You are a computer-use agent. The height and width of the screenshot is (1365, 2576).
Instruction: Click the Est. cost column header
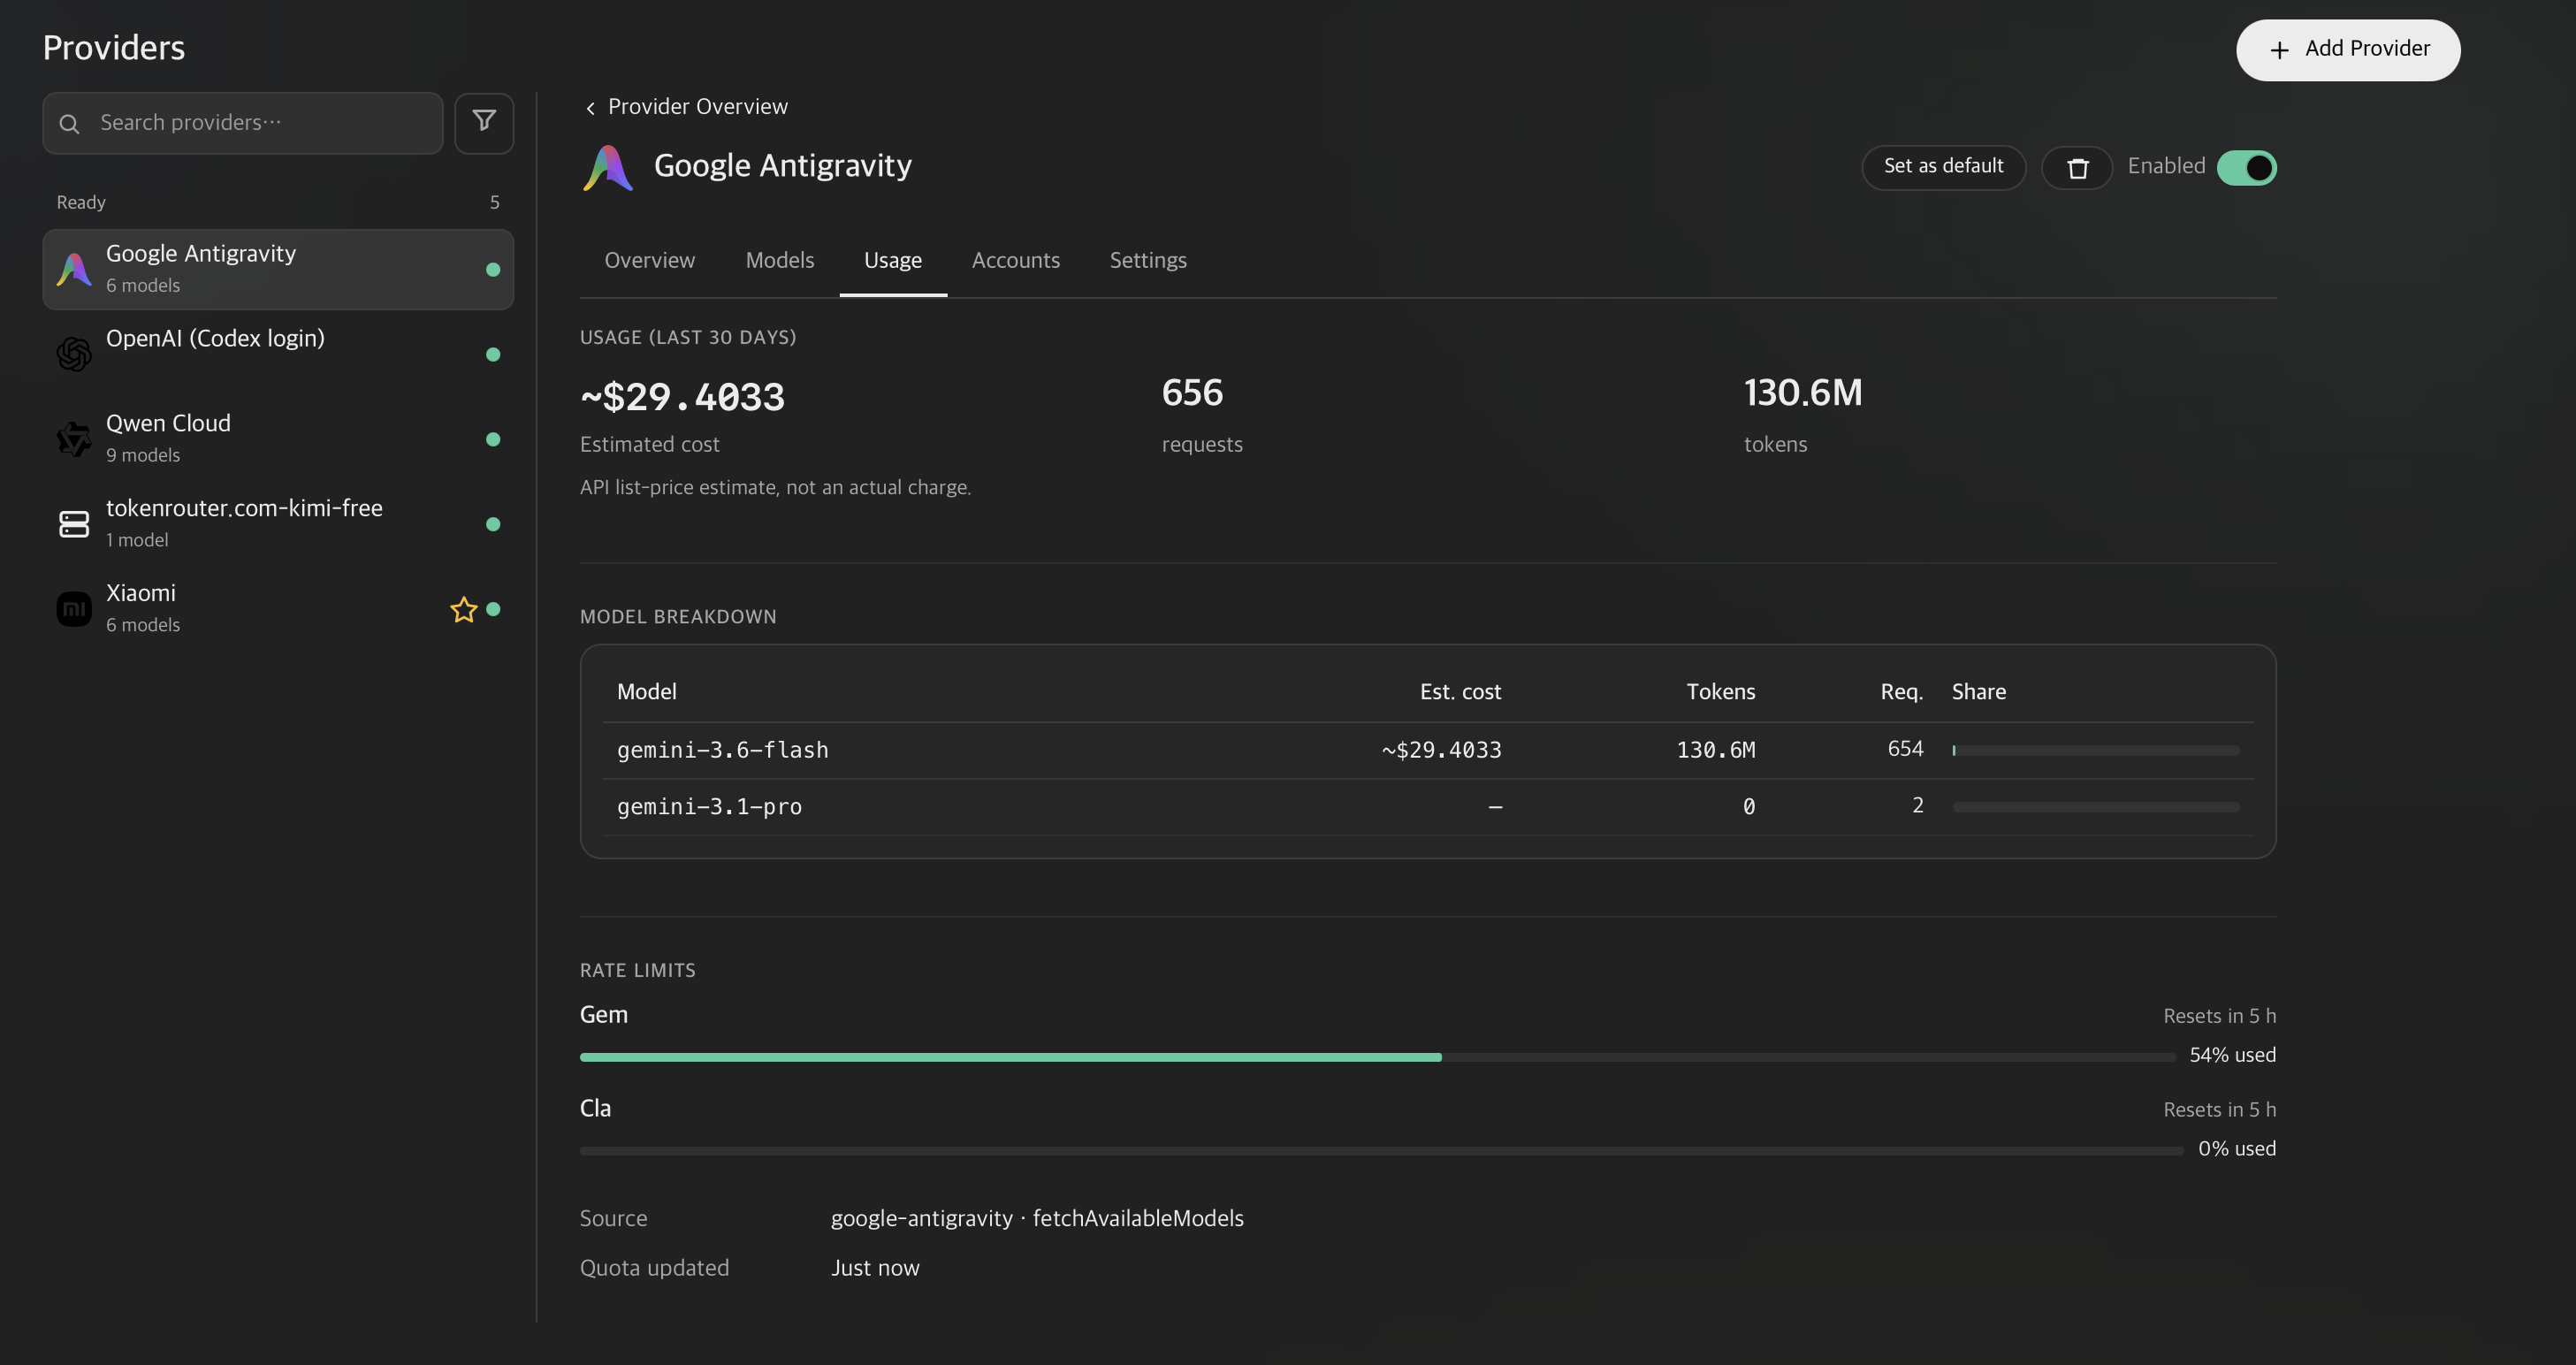[1460, 692]
